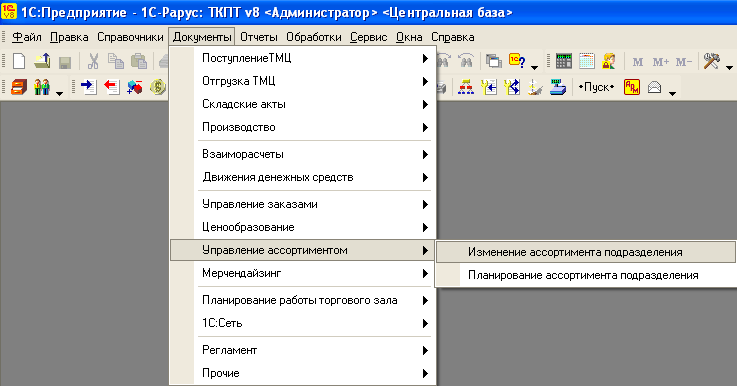Screen dimensions: 737x386
Task: Expand the Управление заказами submenu
Action: click(x=303, y=205)
